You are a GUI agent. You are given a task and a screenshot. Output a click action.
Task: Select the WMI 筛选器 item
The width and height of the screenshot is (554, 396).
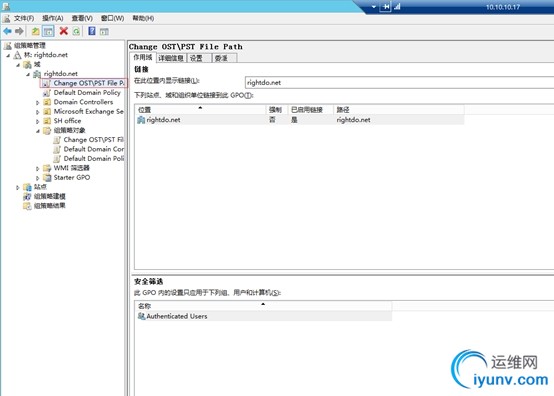72,168
